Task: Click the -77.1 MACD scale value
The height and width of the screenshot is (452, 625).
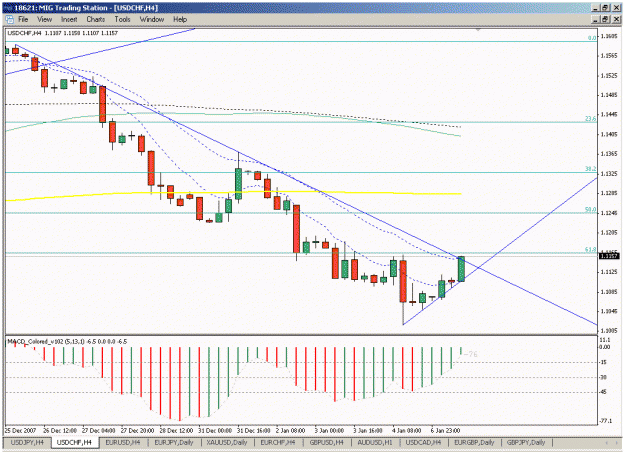Action: (606, 421)
